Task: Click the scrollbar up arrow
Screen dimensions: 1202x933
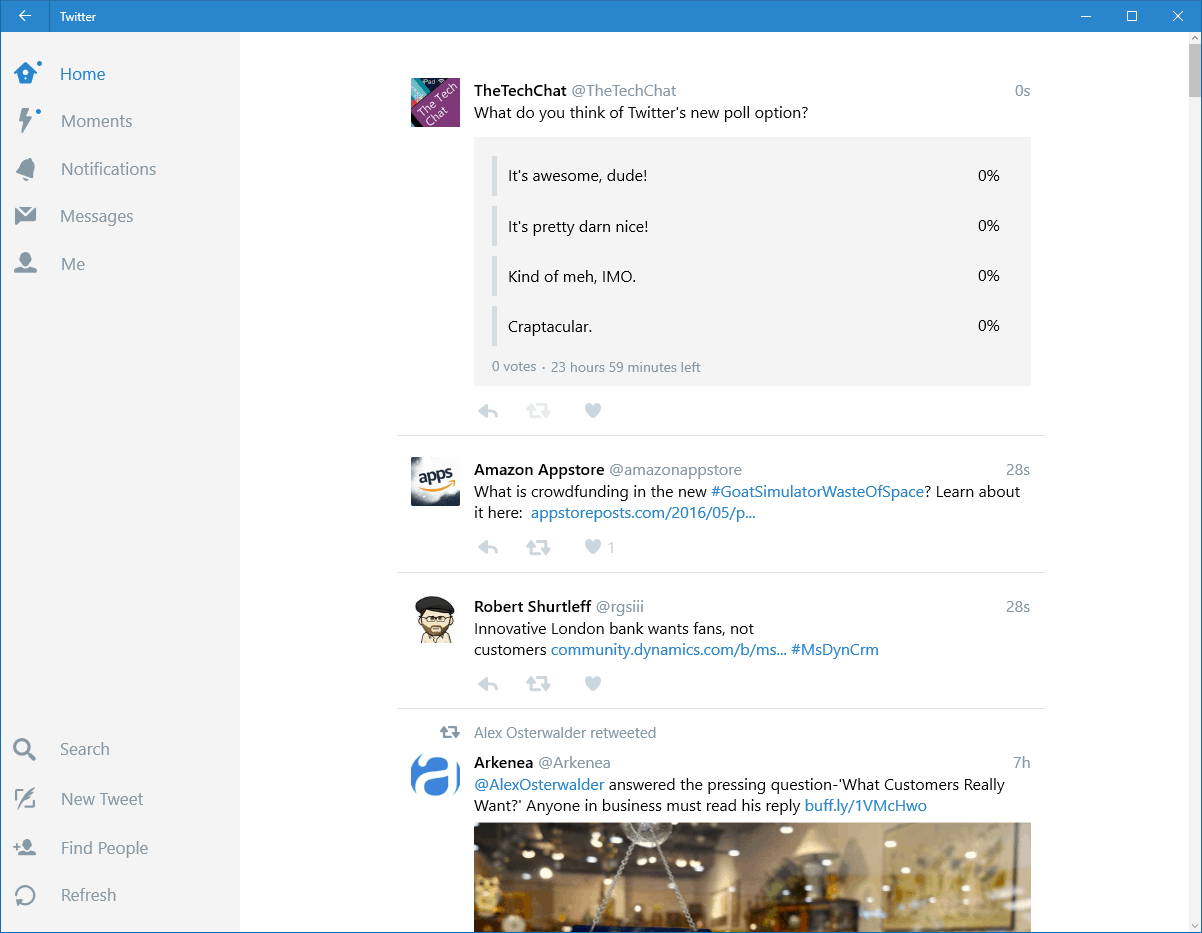Action: 1194,39
